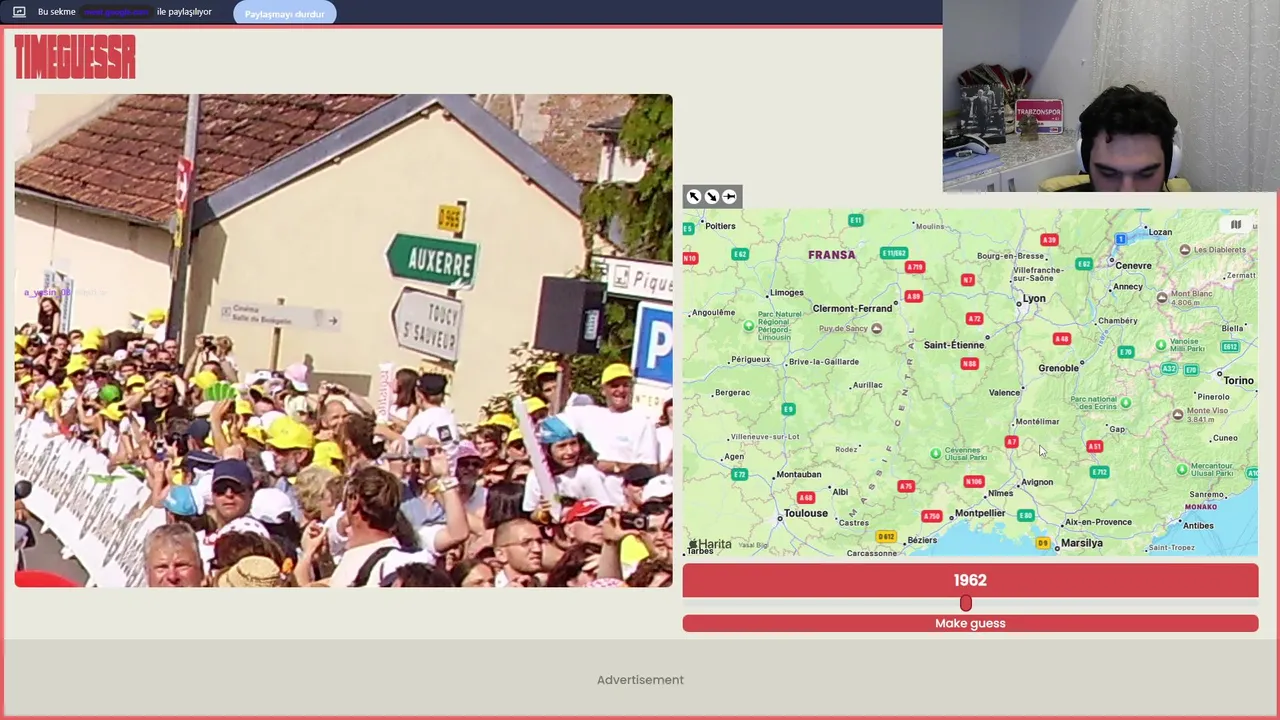The width and height of the screenshot is (1280, 720).
Task: Click Marsilya on the map
Action: click(x=1082, y=543)
